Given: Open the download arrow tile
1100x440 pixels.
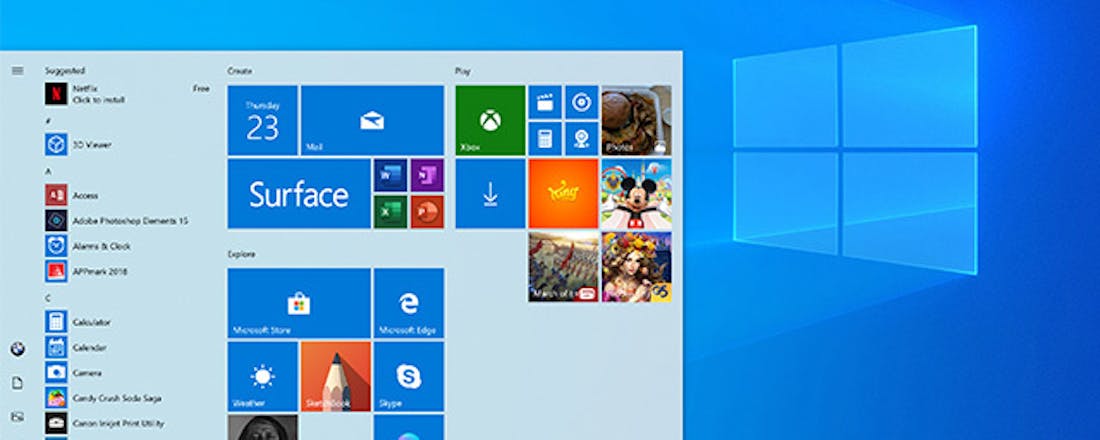Looking at the screenshot, I should click(490, 193).
